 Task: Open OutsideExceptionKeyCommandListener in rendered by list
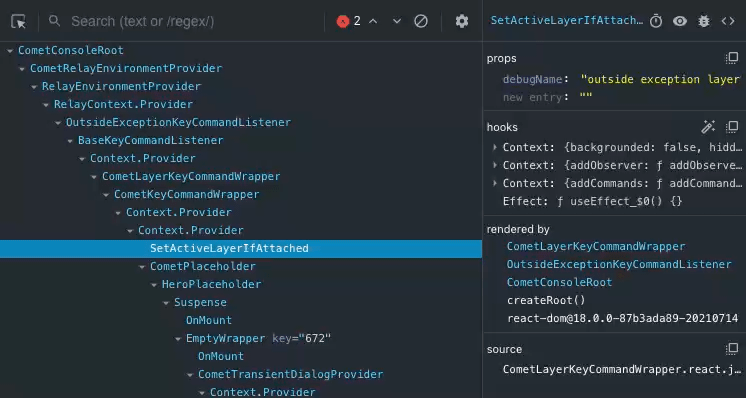click(x=619, y=264)
